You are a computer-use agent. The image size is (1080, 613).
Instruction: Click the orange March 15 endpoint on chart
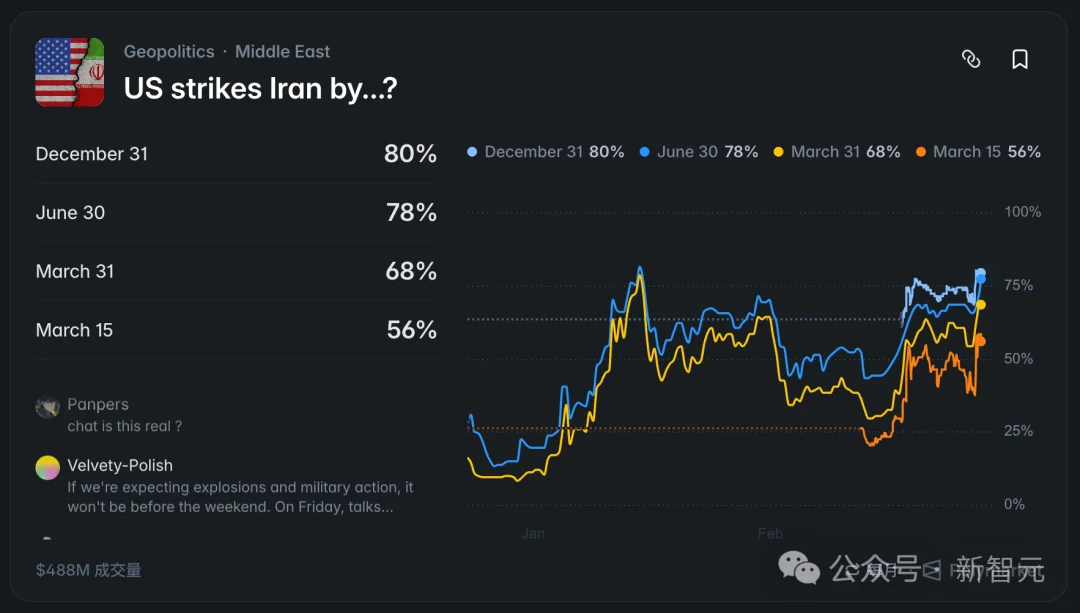[980, 341]
